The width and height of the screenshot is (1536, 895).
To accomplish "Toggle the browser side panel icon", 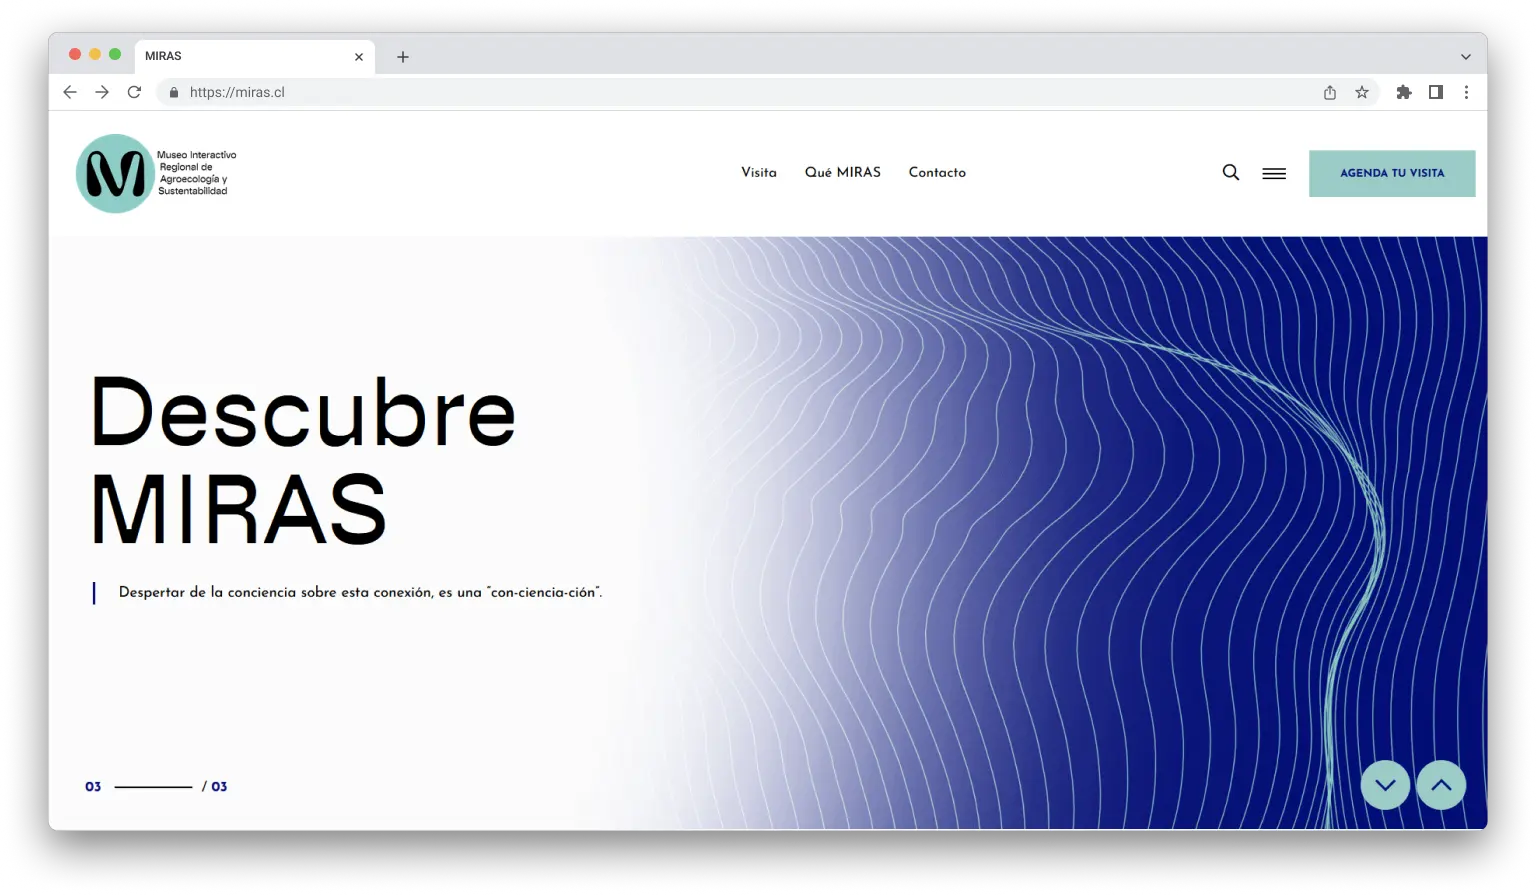I will (x=1435, y=92).
